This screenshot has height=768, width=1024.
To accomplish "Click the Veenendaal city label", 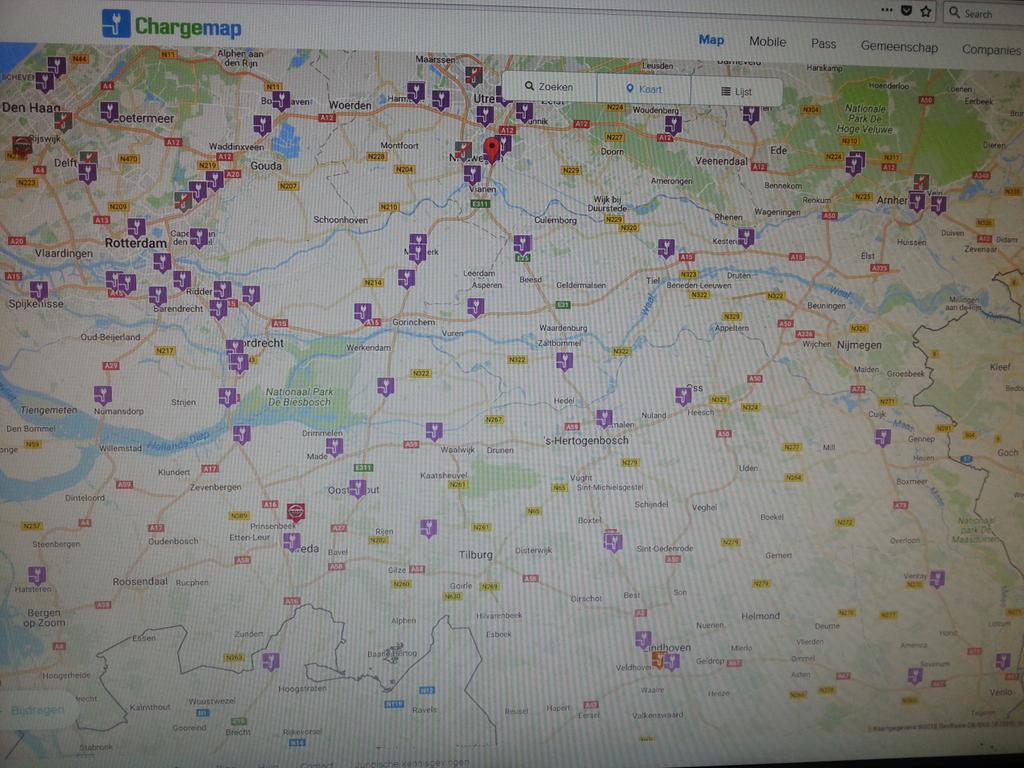I will pyautogui.click(x=721, y=161).
